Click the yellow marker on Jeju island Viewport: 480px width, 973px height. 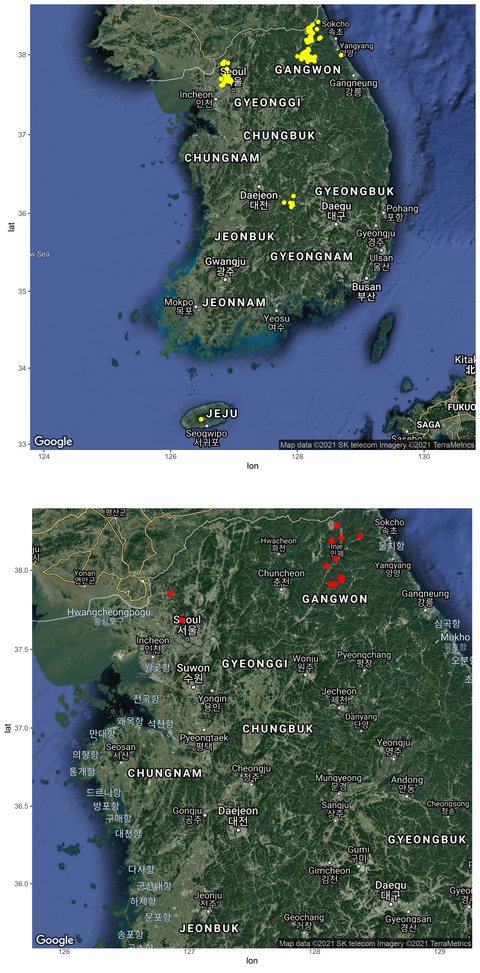pos(201,419)
